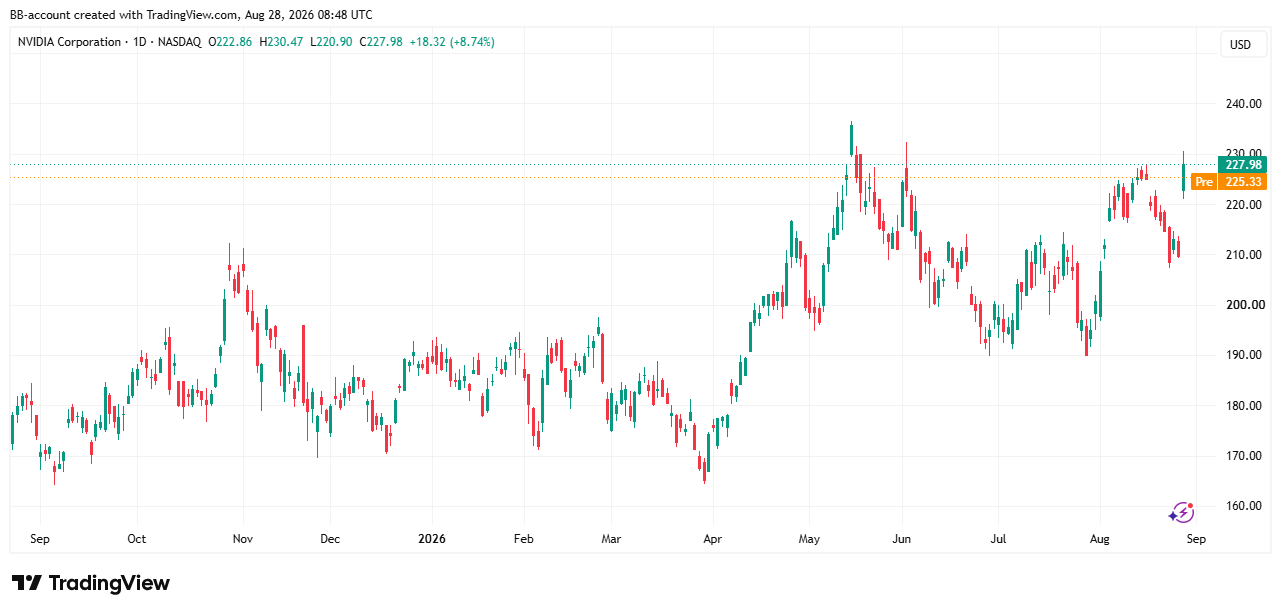Screen dimensions: 1281x613
Task: Click the 2026 year label on time axis
Action: click(432, 539)
